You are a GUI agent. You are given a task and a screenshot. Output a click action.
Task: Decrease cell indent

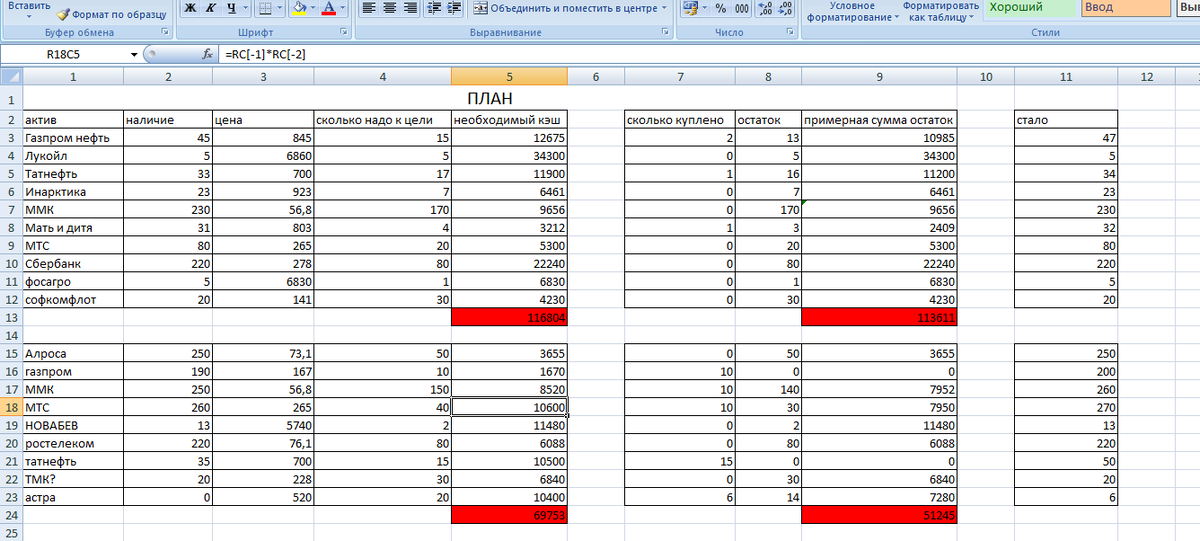436,8
